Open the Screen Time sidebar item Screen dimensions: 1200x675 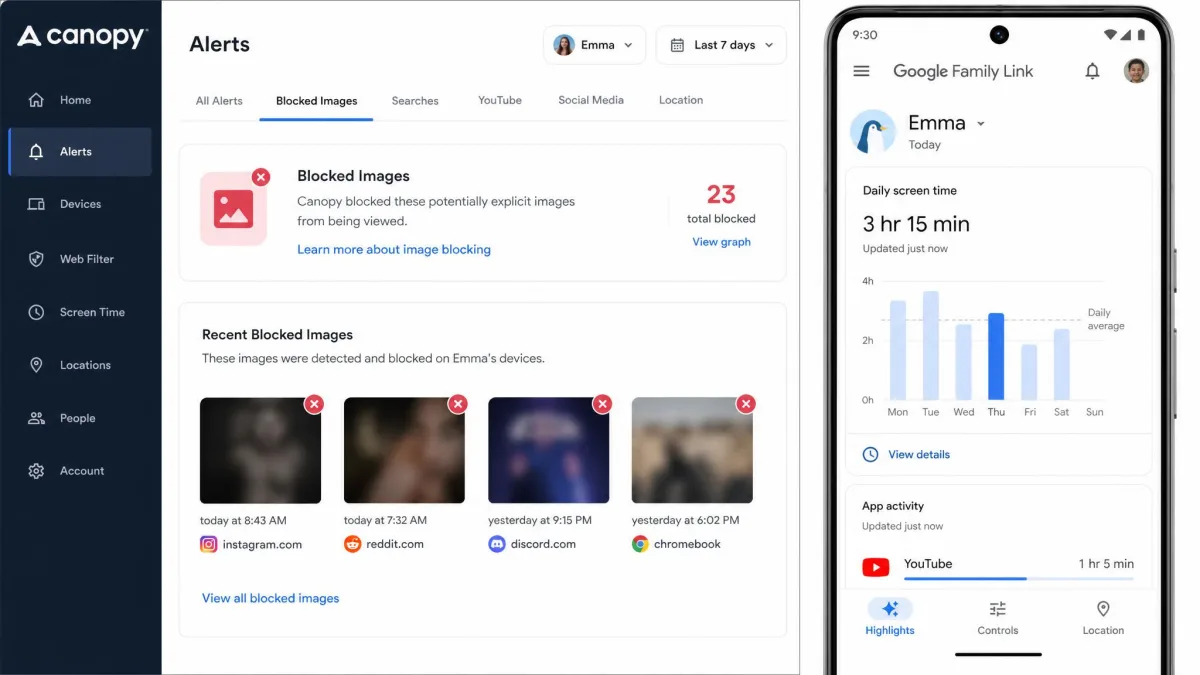pyautogui.click(x=80, y=312)
